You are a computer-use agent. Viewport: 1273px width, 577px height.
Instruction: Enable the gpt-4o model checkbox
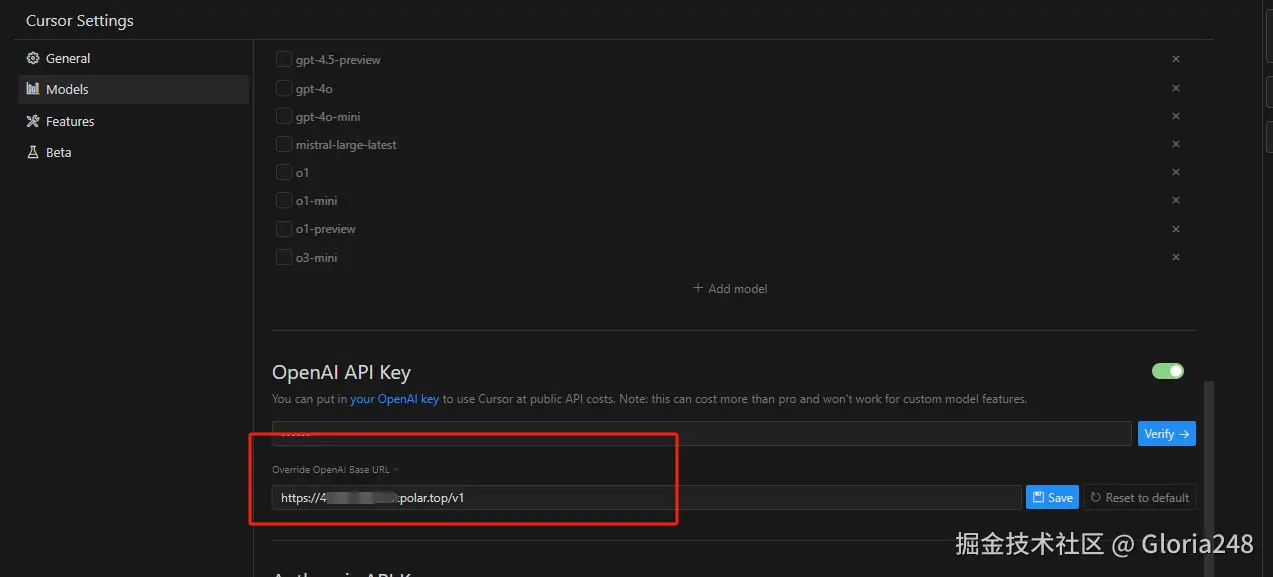point(284,88)
